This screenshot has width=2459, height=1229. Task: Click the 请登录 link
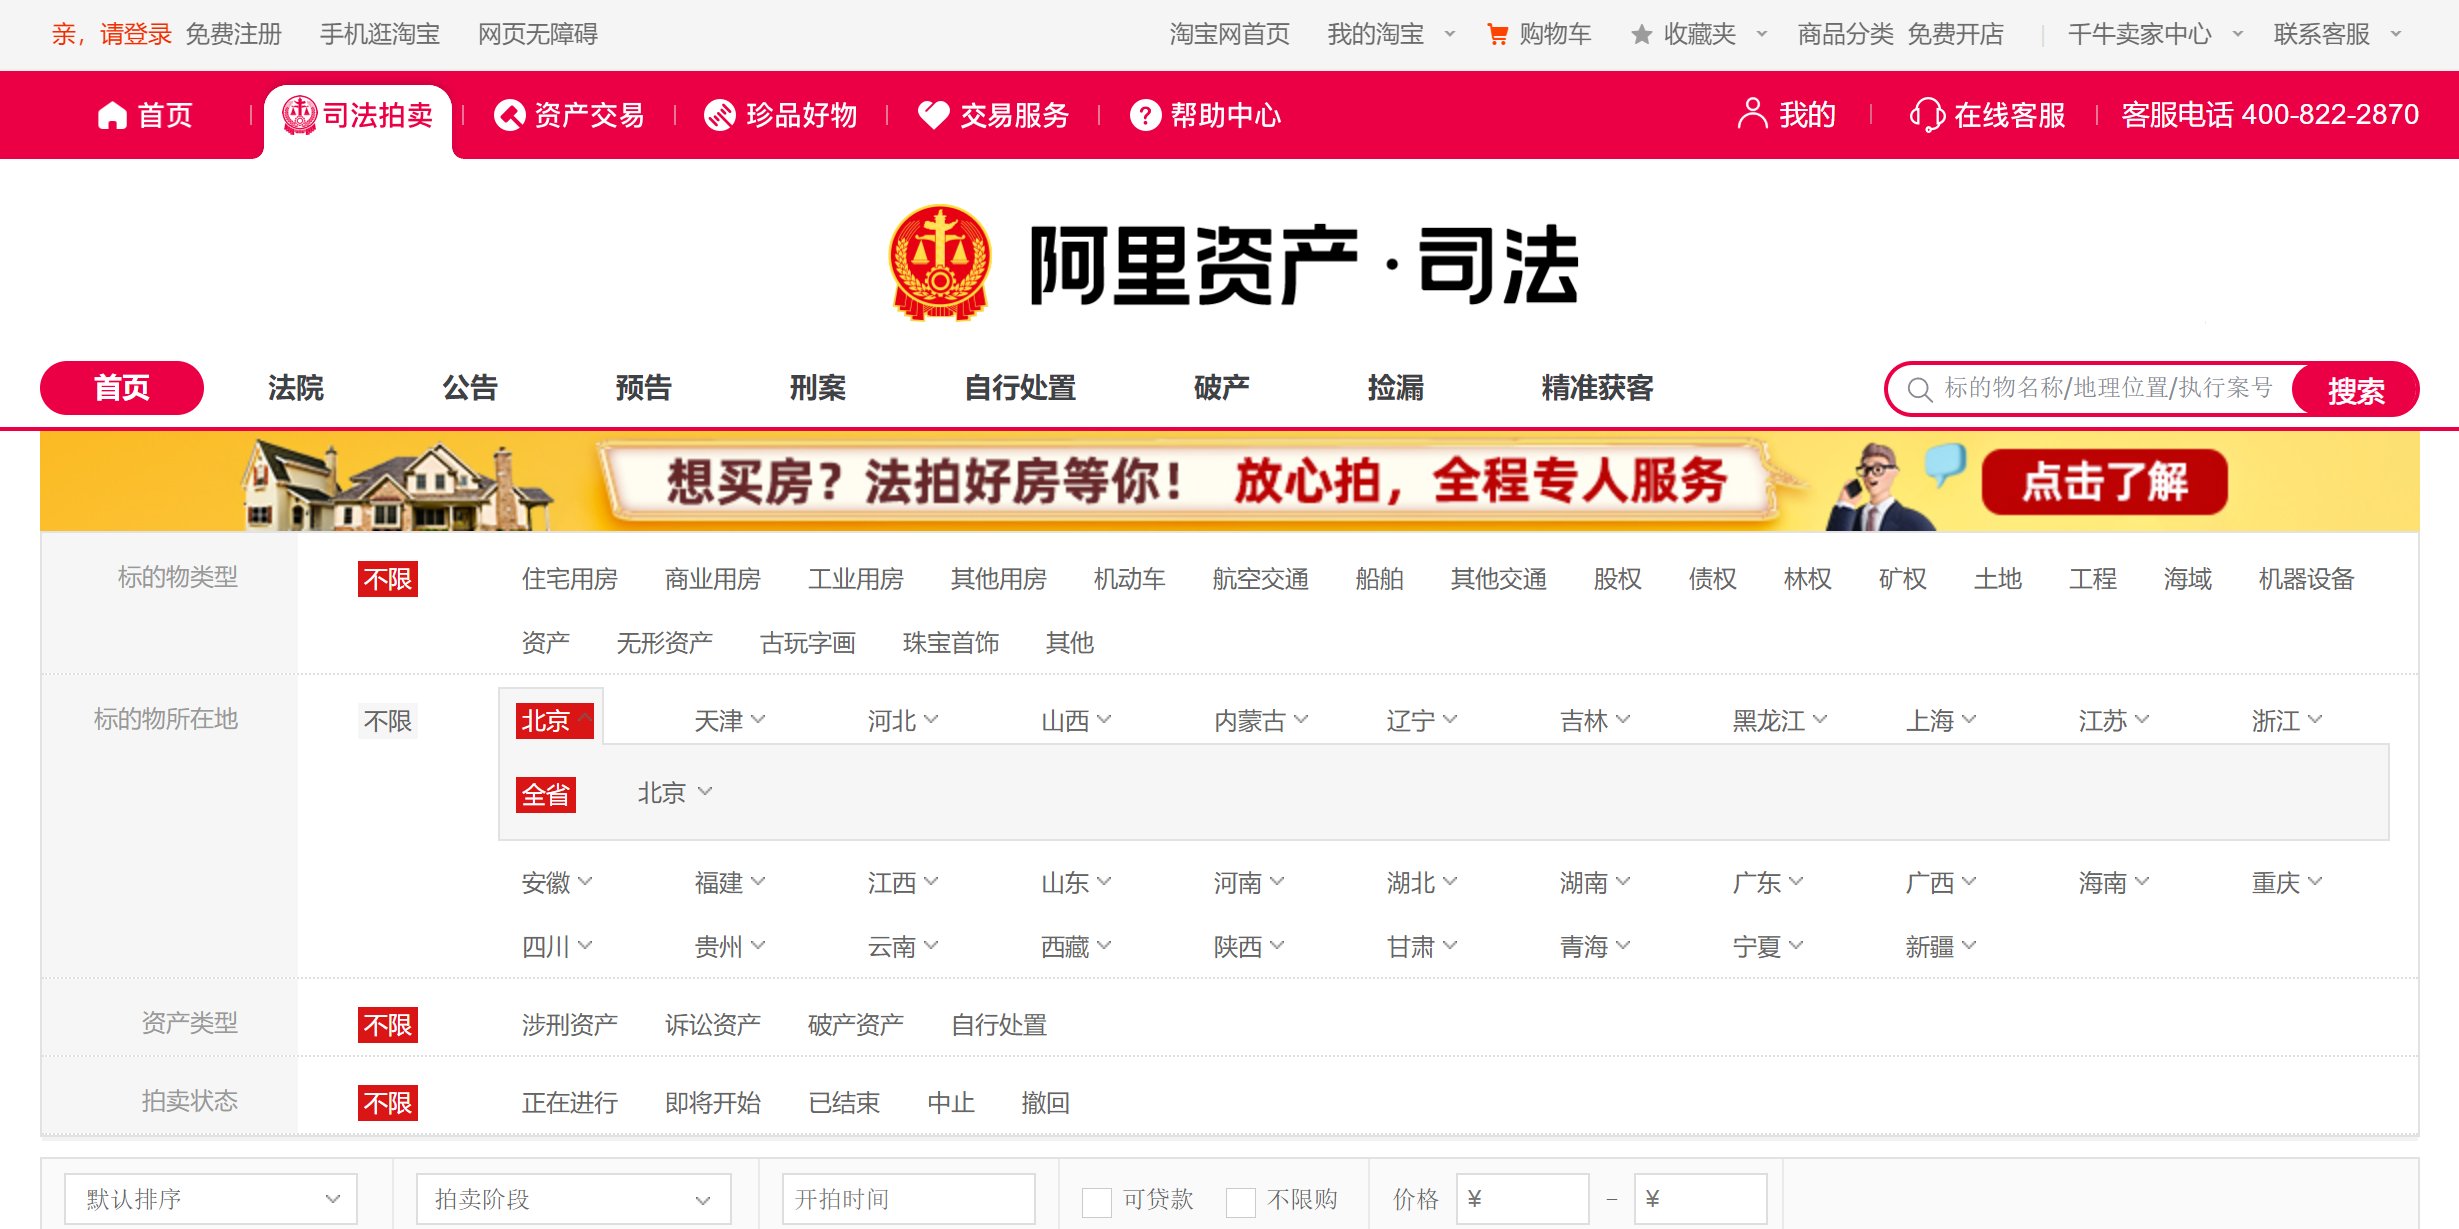[x=136, y=35]
